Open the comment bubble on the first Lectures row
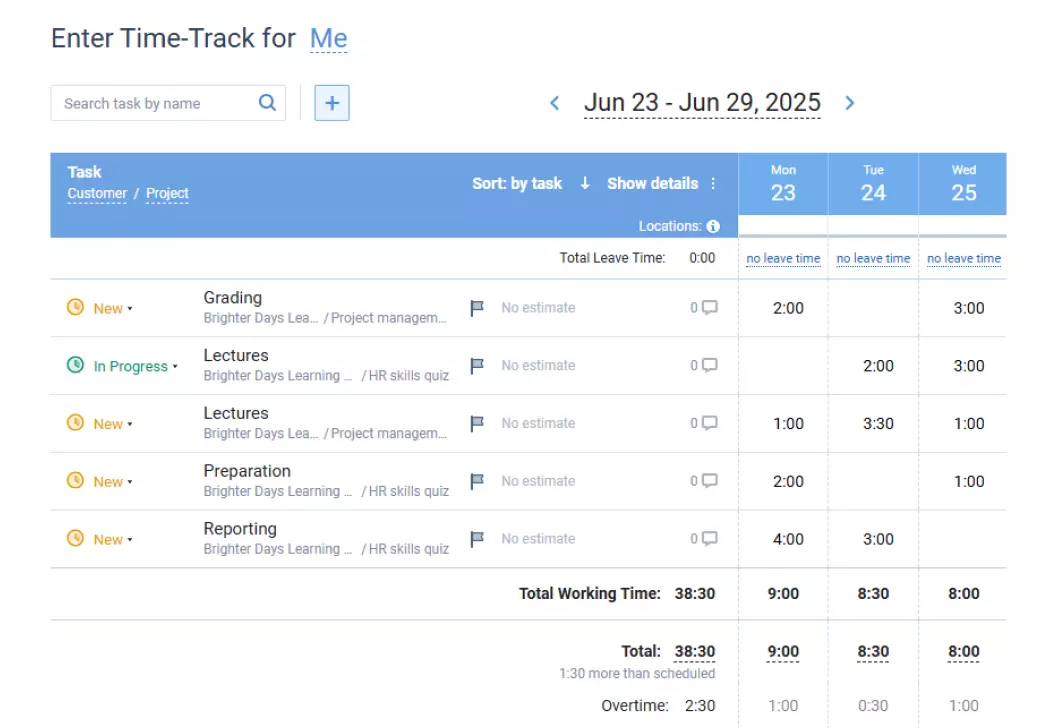Screen dimensions: 1043x728 click(705, 365)
